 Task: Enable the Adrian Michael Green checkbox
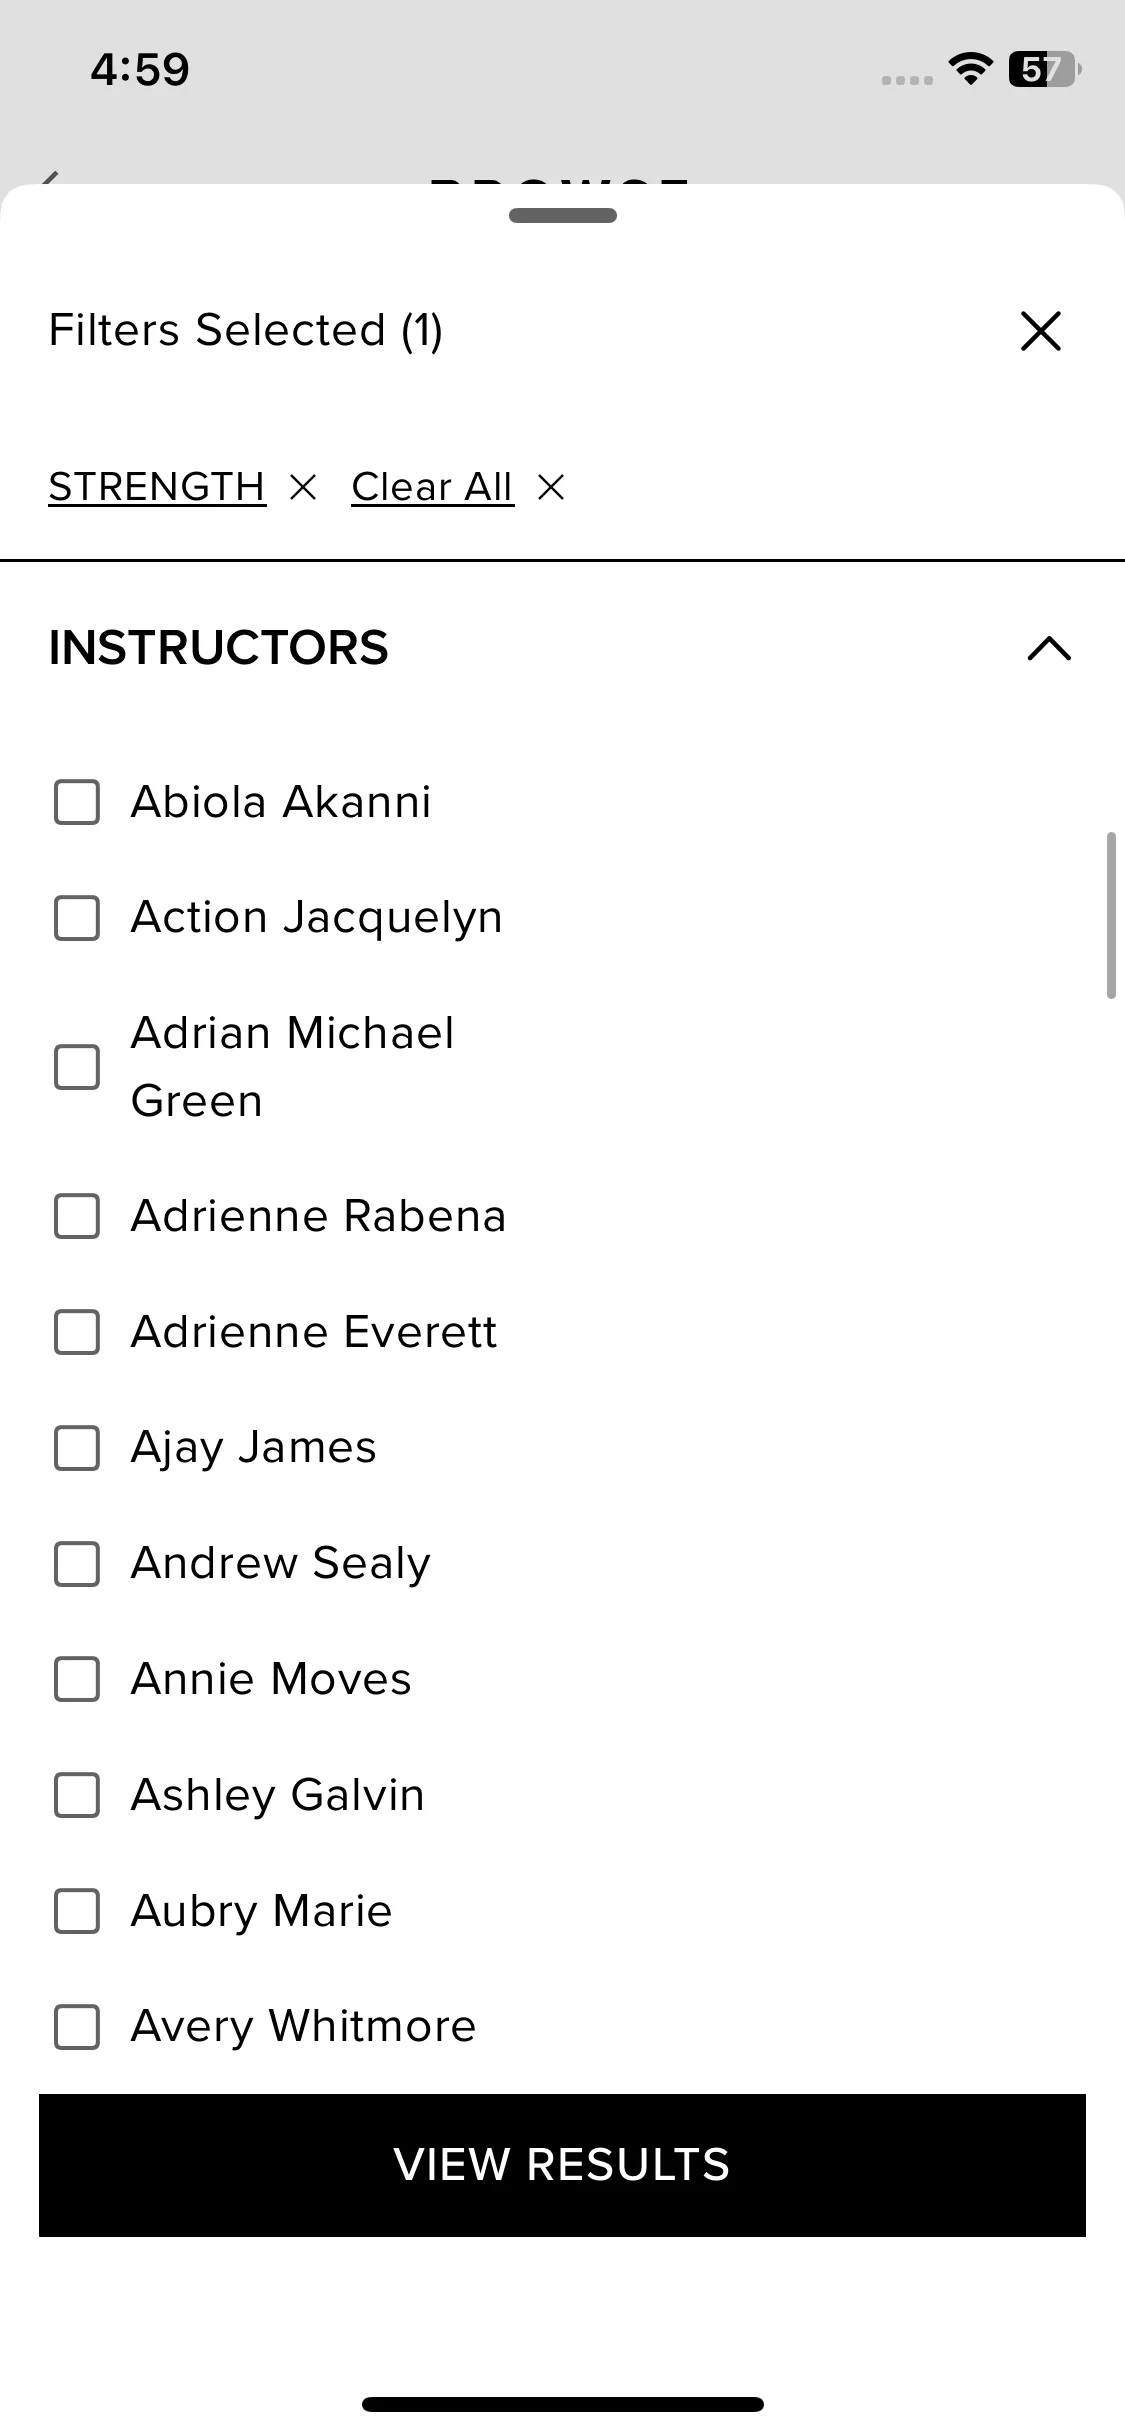[x=77, y=1067]
